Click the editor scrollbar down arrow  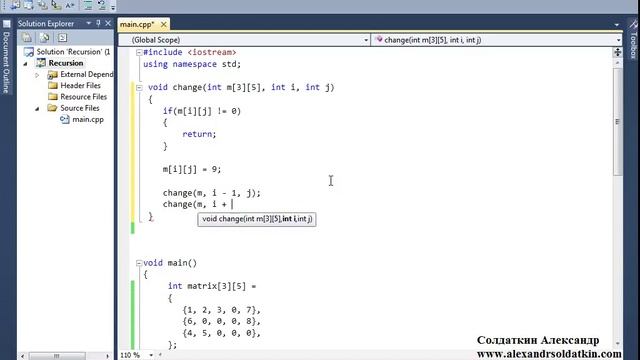(x=618, y=344)
